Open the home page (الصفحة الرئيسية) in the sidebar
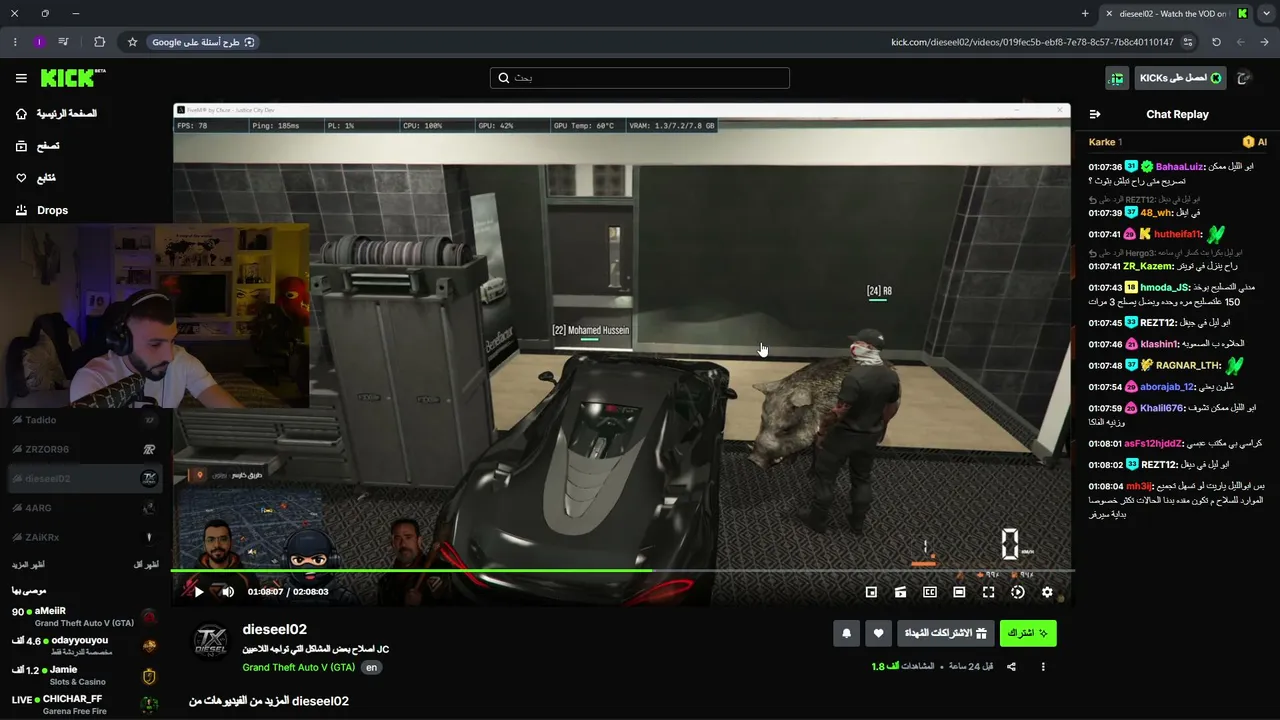 tap(56, 114)
